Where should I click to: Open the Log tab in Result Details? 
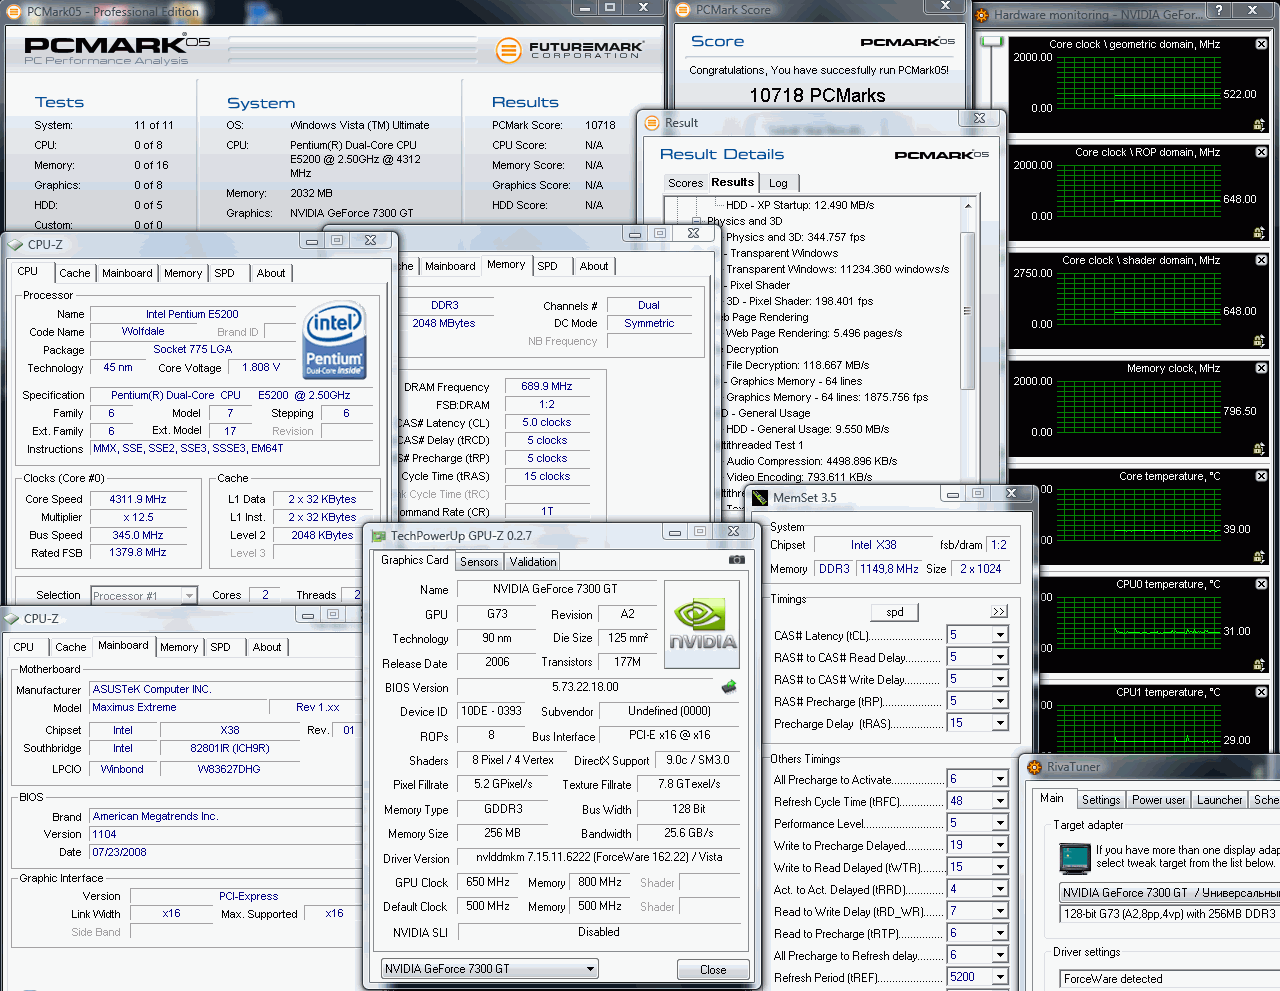(778, 183)
